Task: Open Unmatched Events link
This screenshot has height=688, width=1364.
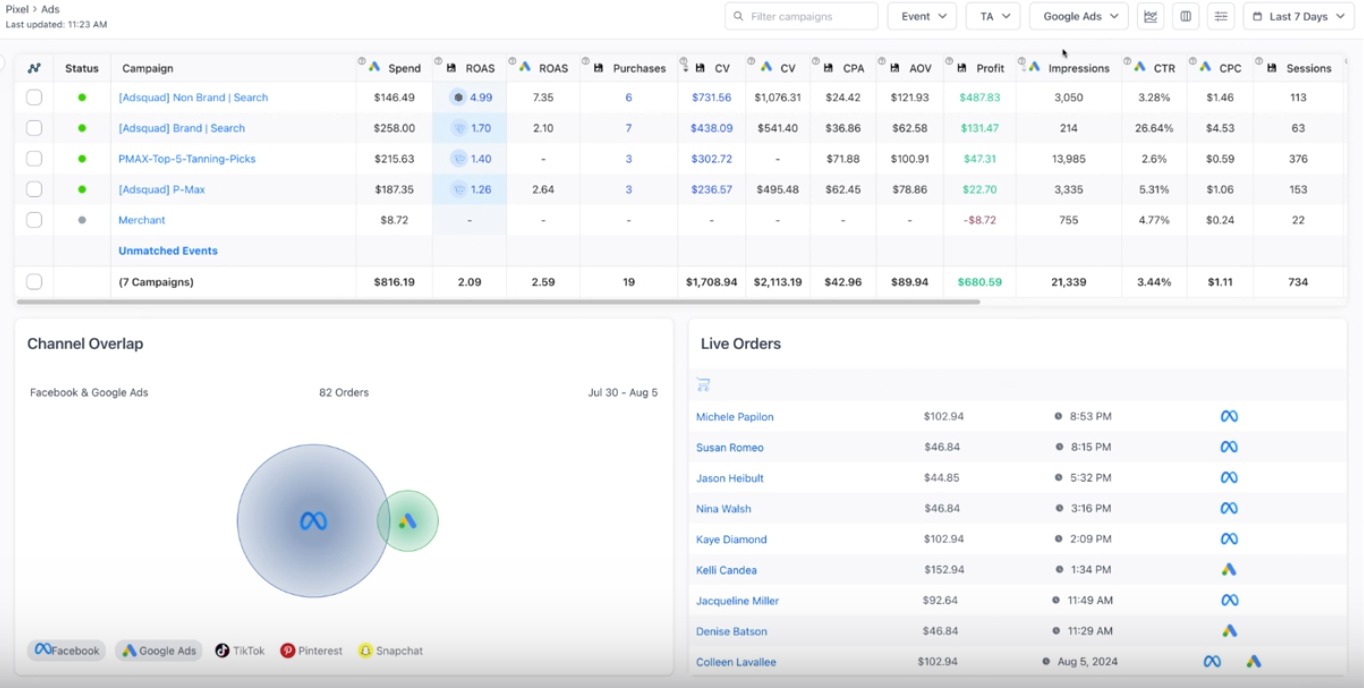Action: pos(168,251)
